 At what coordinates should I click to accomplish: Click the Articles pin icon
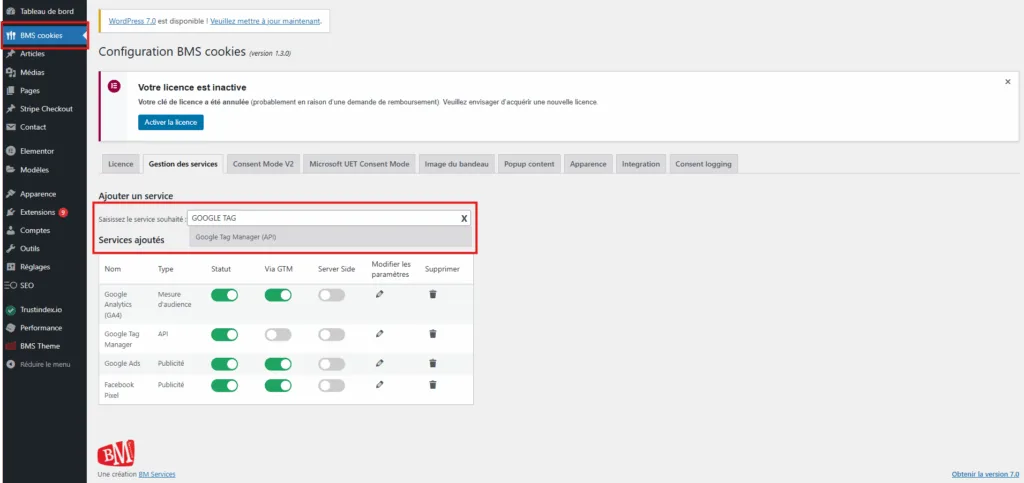pyautogui.click(x=10, y=54)
